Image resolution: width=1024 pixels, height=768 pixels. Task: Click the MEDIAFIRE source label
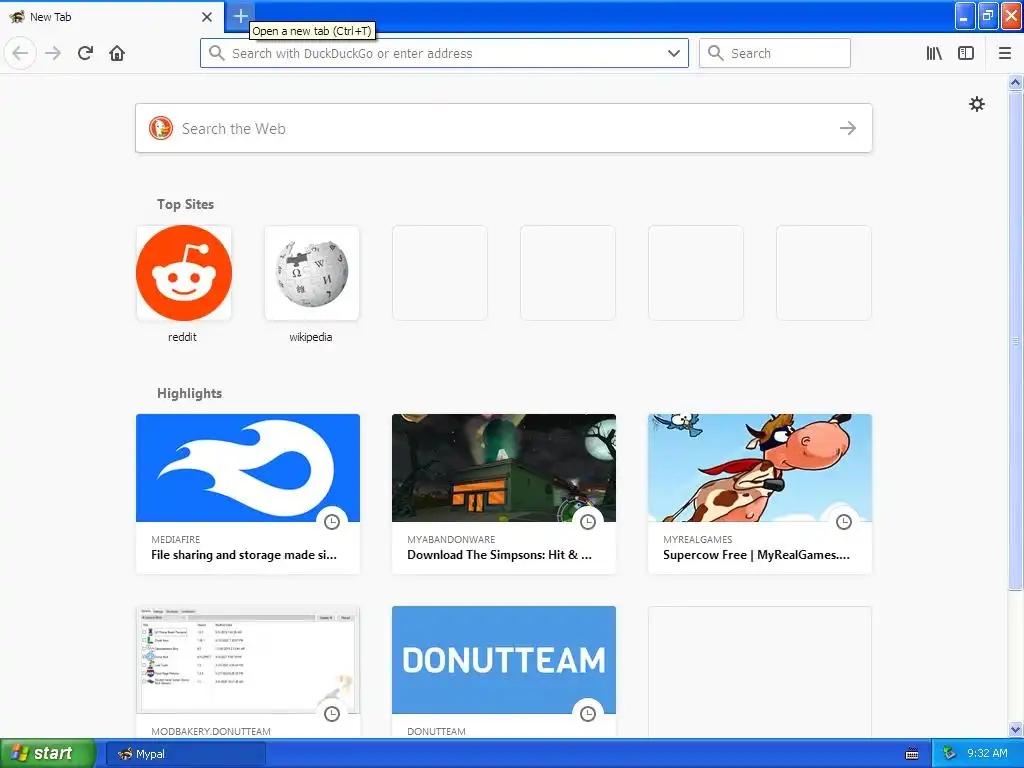pos(176,539)
